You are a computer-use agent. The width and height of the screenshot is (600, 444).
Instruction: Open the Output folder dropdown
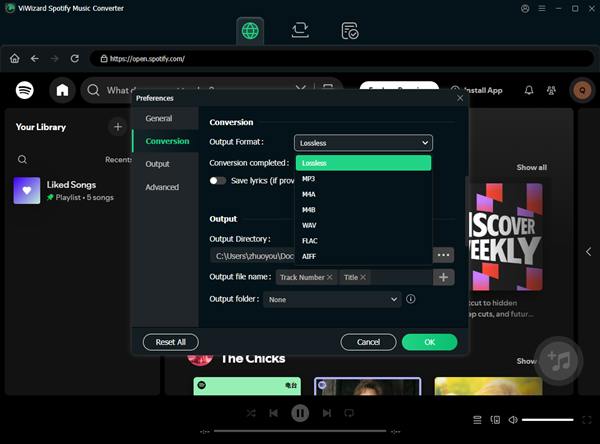332,299
